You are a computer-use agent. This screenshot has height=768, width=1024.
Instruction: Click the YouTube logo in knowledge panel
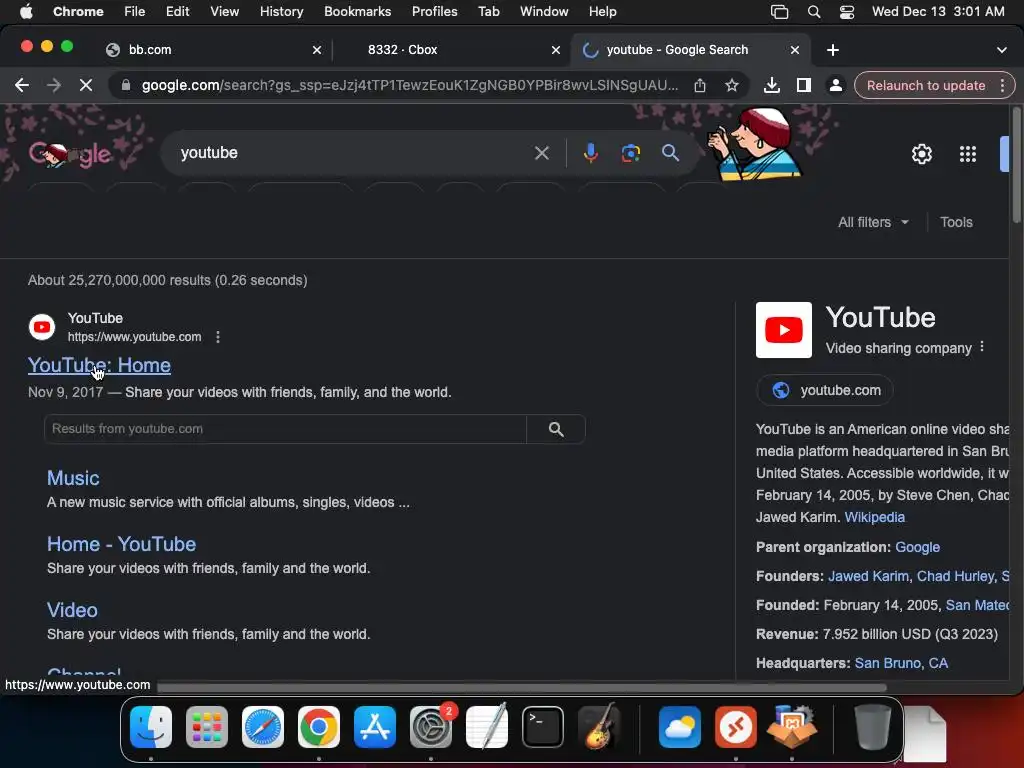point(784,330)
